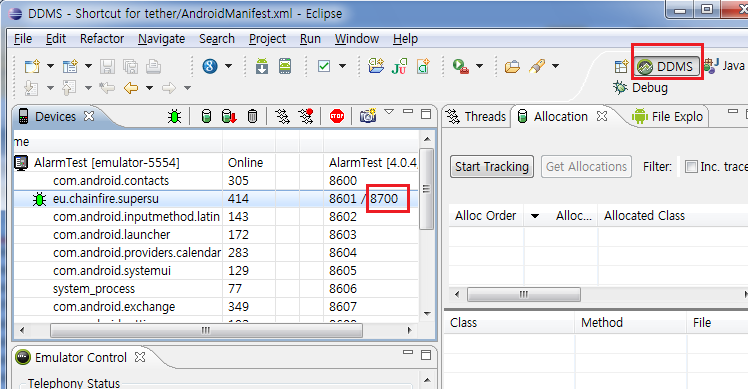The height and width of the screenshot is (389, 748).
Task: Click the Screen Capture camera icon
Action: click(368, 116)
